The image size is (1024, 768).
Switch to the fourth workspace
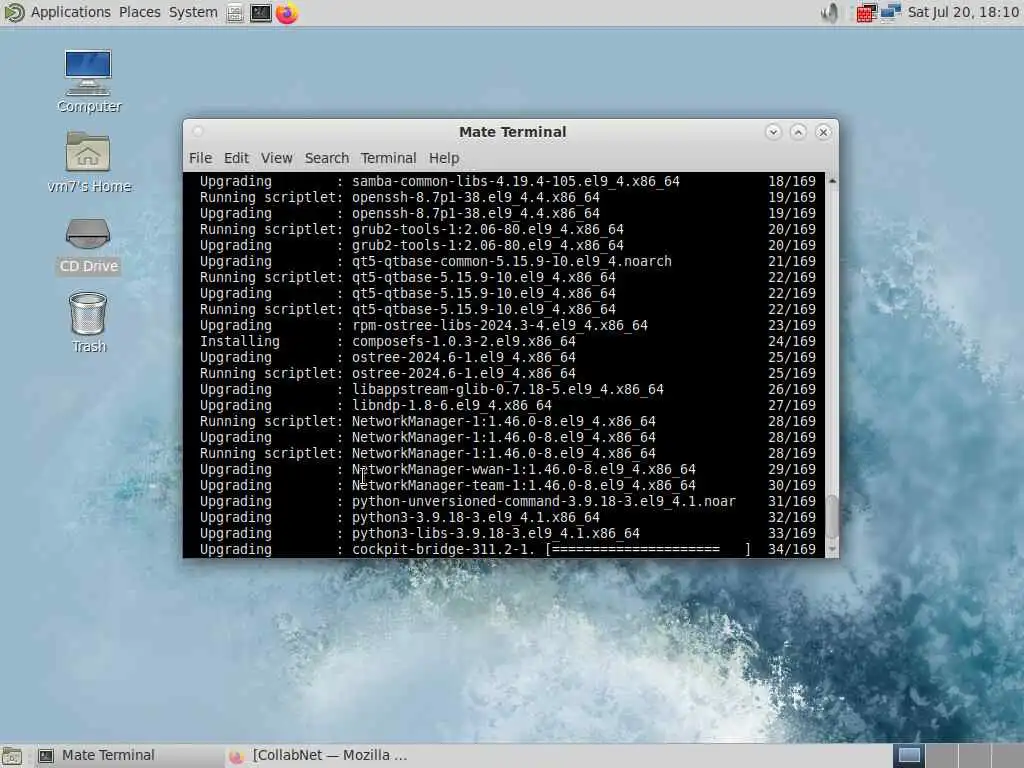tap(1006, 756)
